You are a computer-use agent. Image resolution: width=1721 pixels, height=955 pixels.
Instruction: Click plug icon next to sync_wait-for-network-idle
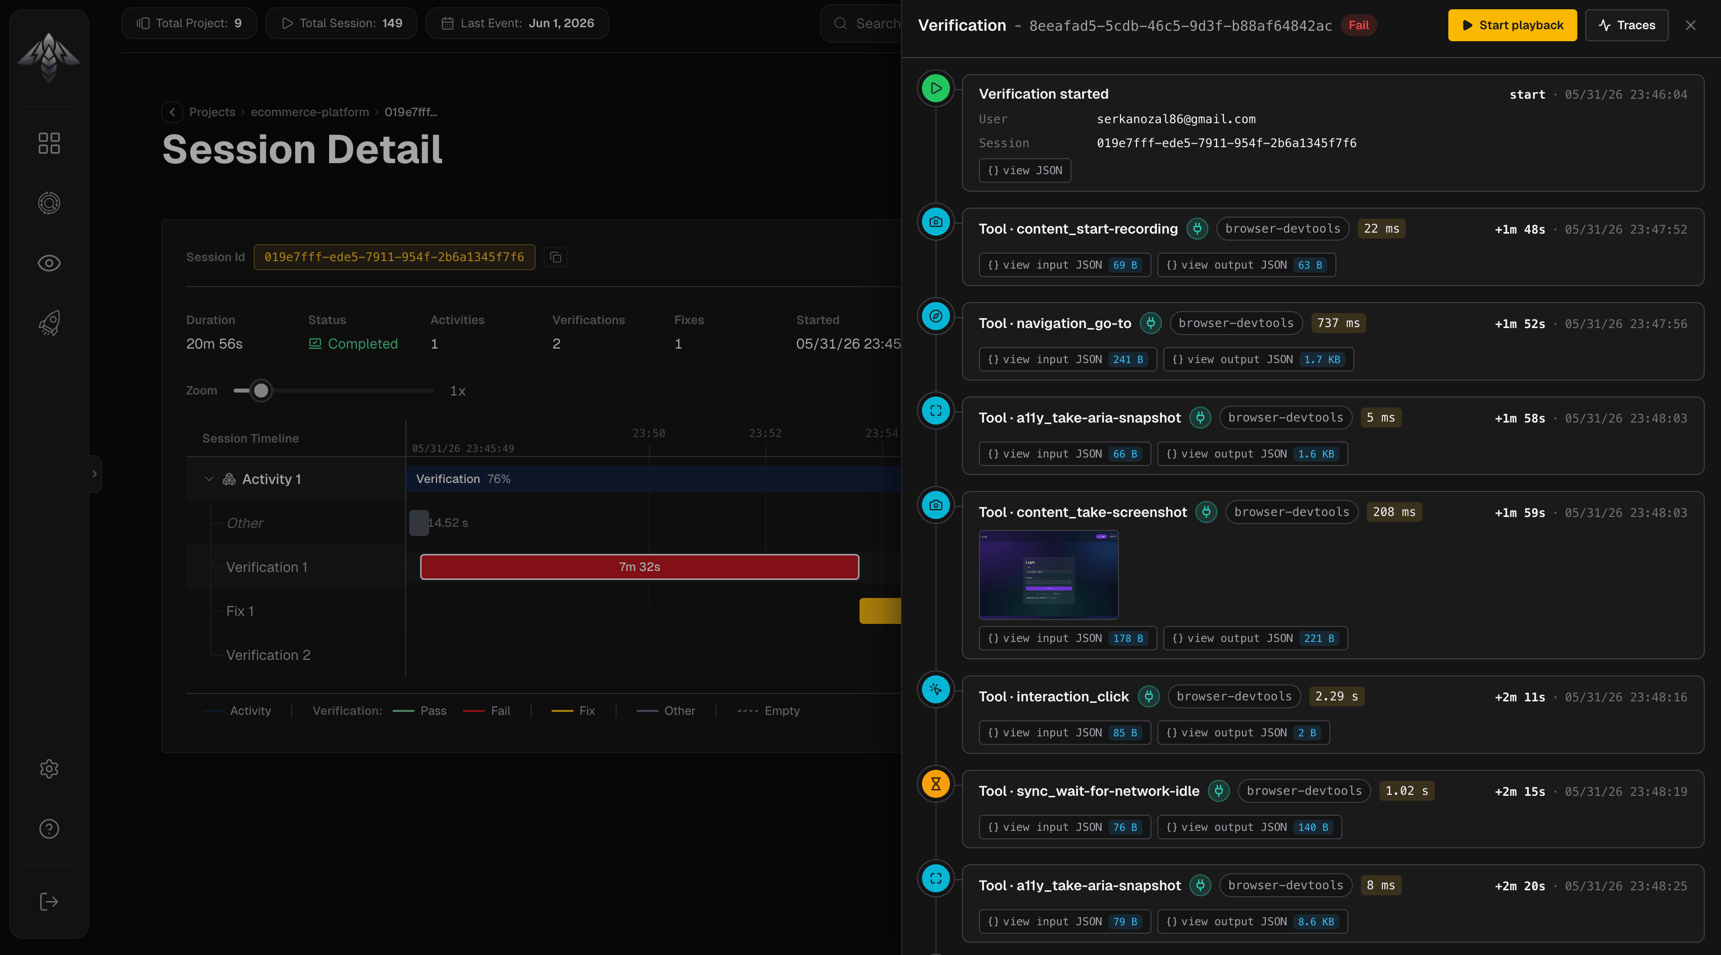(1219, 791)
